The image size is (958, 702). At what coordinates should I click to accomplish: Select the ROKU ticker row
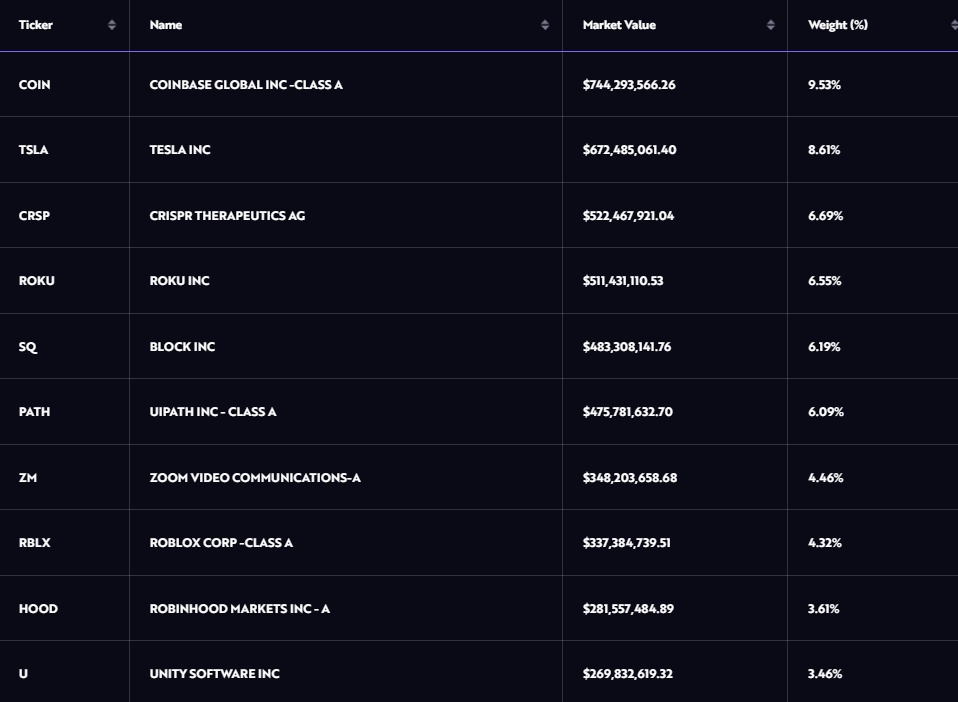click(x=36, y=281)
